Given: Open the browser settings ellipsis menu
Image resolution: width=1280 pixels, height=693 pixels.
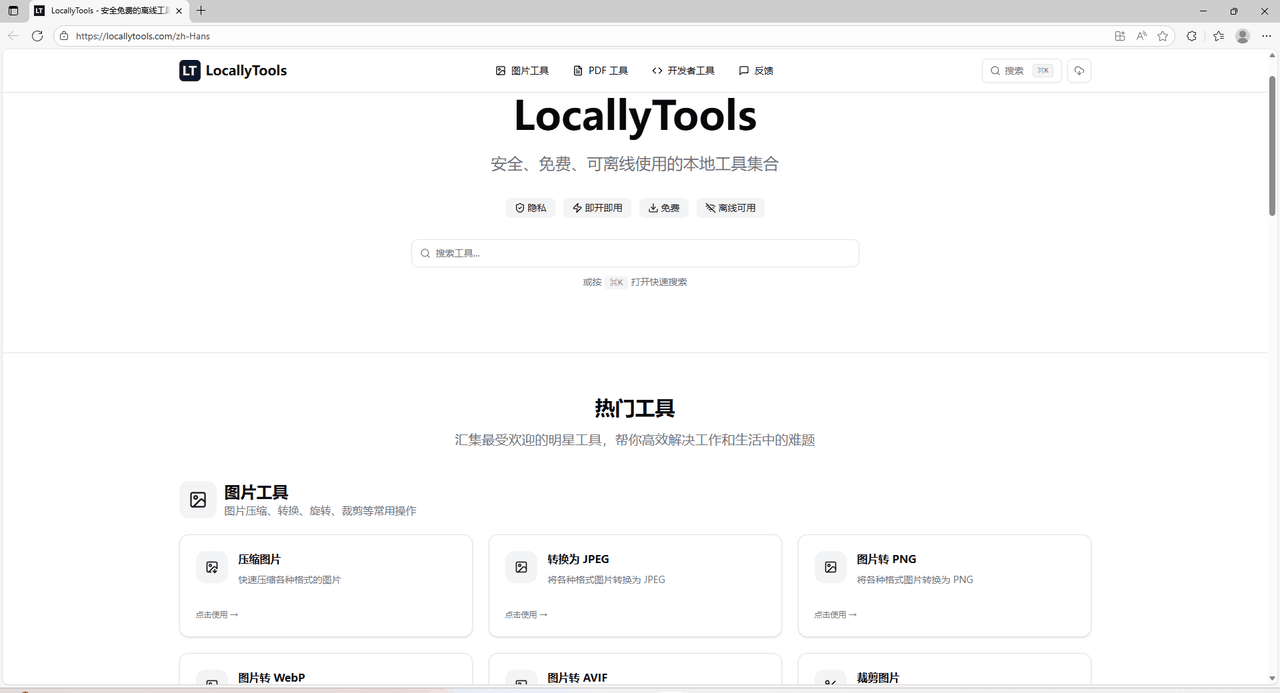Looking at the screenshot, I should pos(1267,36).
